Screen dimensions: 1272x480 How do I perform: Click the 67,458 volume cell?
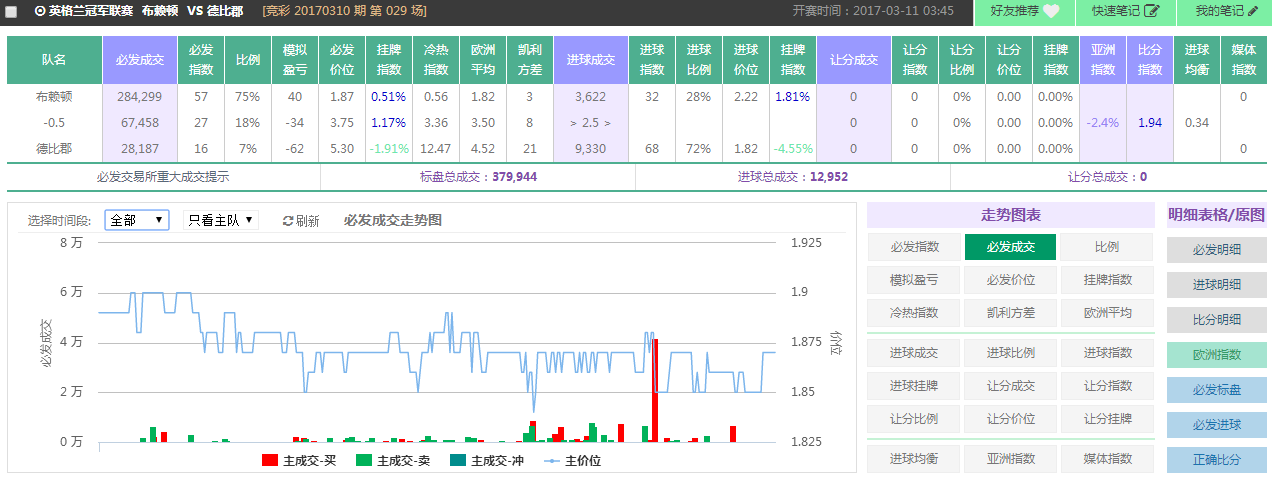point(140,122)
